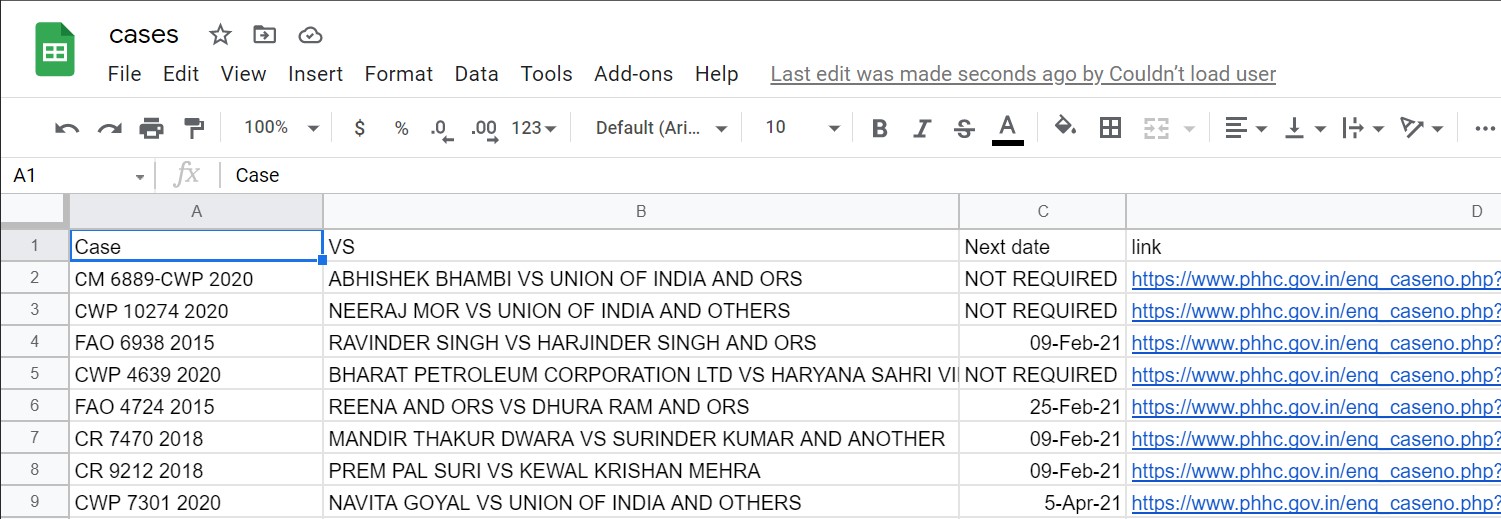Expand the Default (Arial) font dropdown
This screenshot has height=519, width=1501.
(x=661, y=128)
